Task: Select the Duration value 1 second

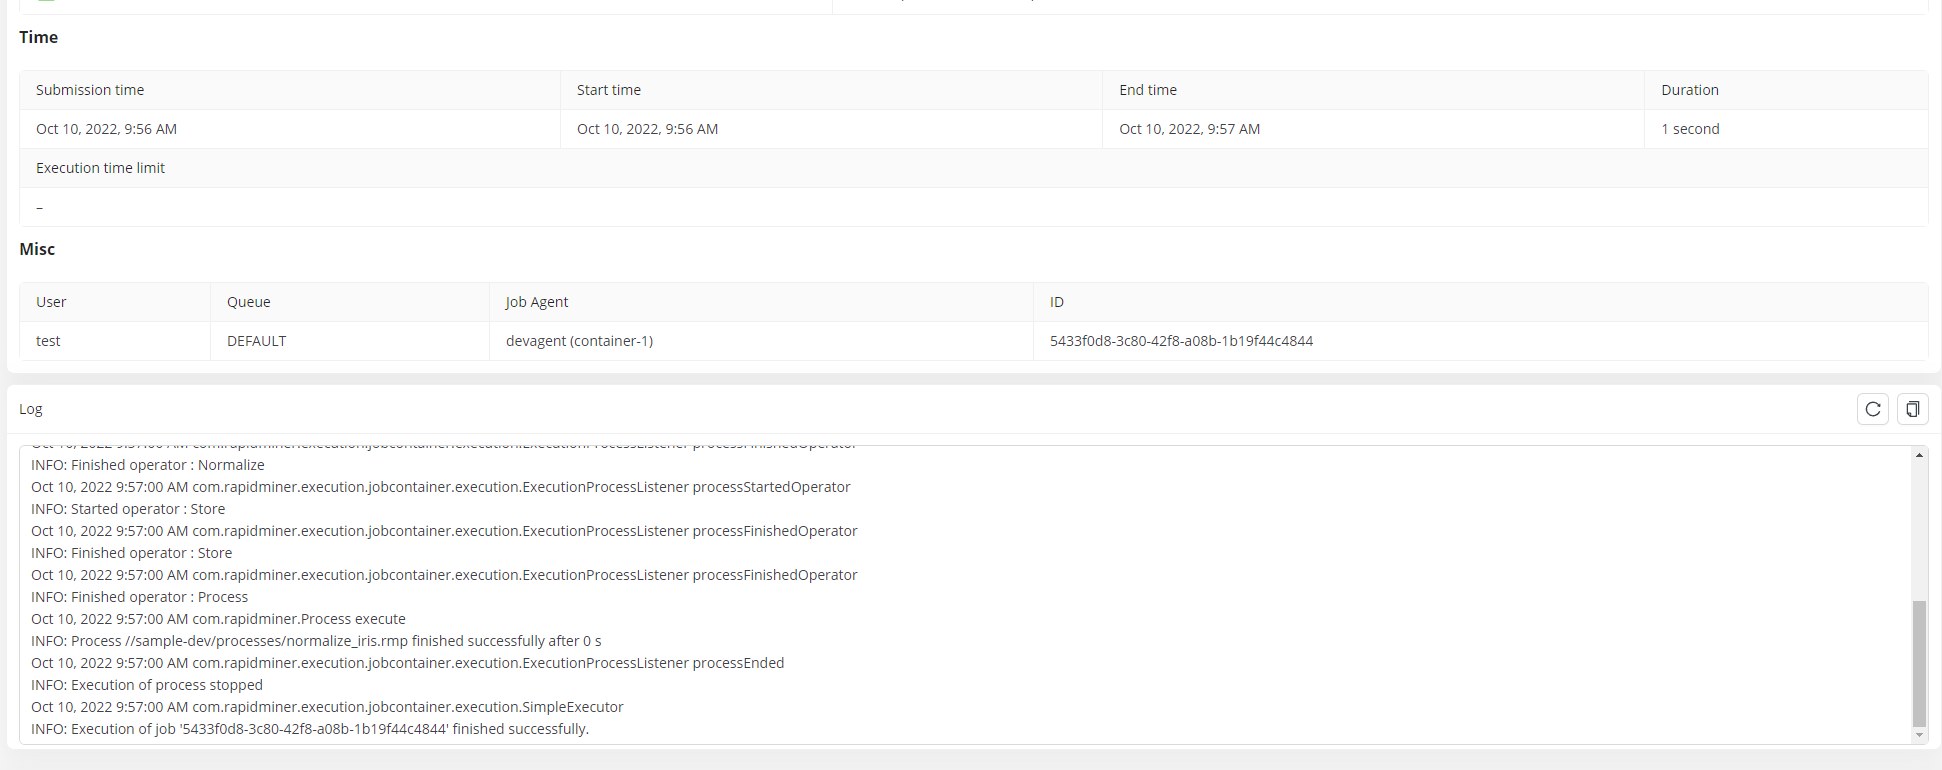Action: click(1690, 129)
